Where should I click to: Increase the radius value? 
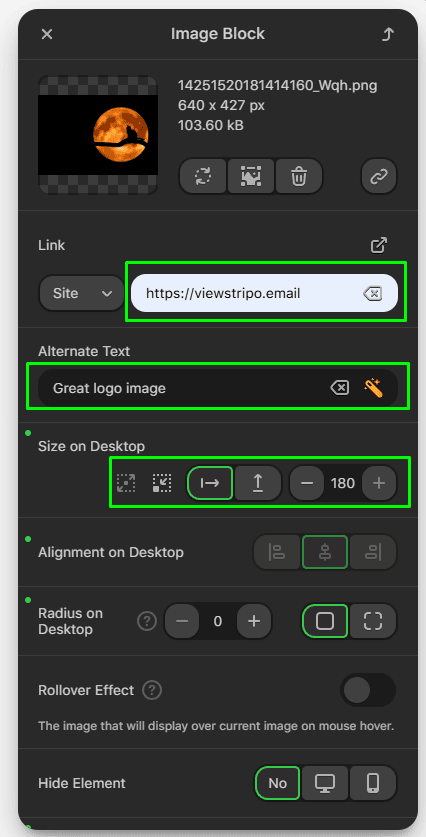tap(254, 621)
